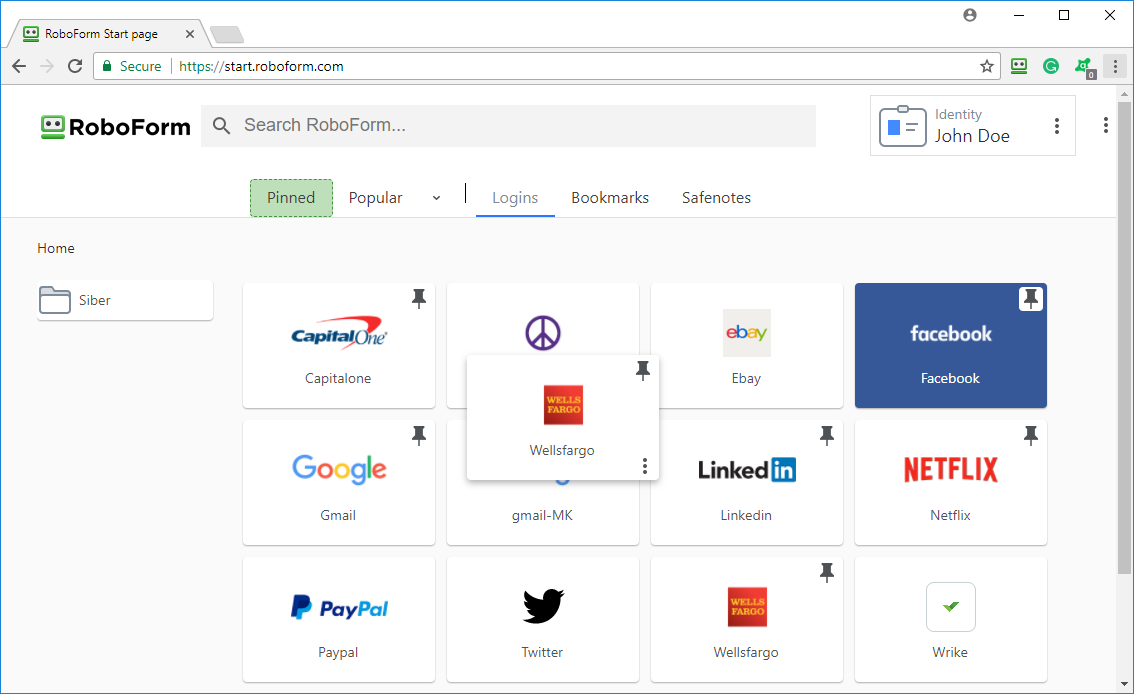This screenshot has width=1134, height=694.
Task: Show the Logins tab
Action: coord(515,198)
